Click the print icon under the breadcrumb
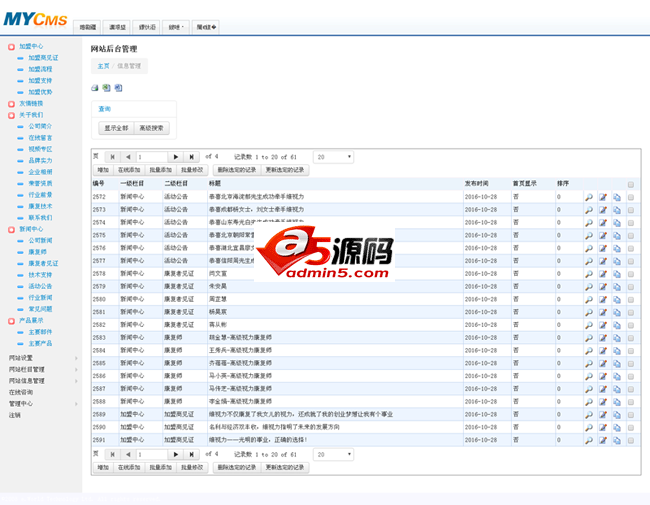 point(95,88)
